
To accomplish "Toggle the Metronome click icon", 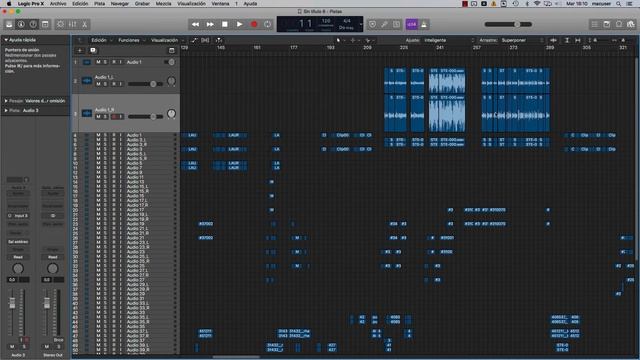I will click(x=424, y=24).
